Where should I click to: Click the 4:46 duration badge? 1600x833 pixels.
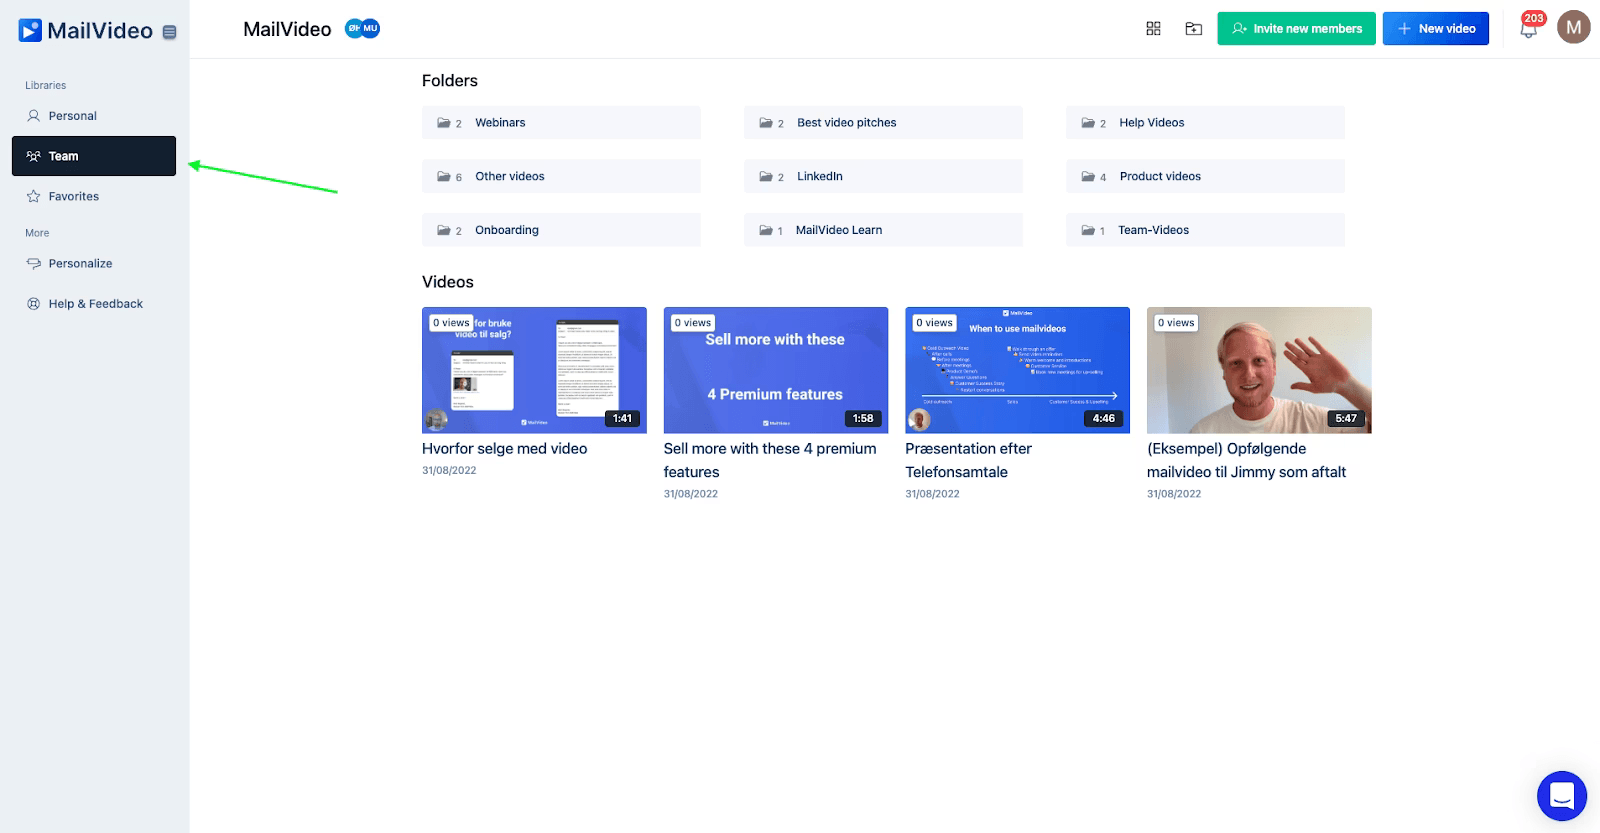click(1104, 418)
